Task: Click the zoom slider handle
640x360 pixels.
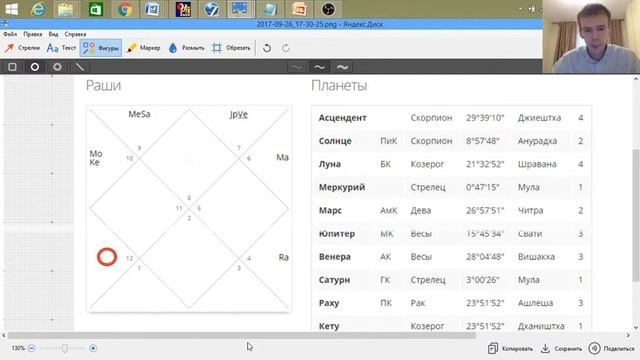Action: coord(64,348)
